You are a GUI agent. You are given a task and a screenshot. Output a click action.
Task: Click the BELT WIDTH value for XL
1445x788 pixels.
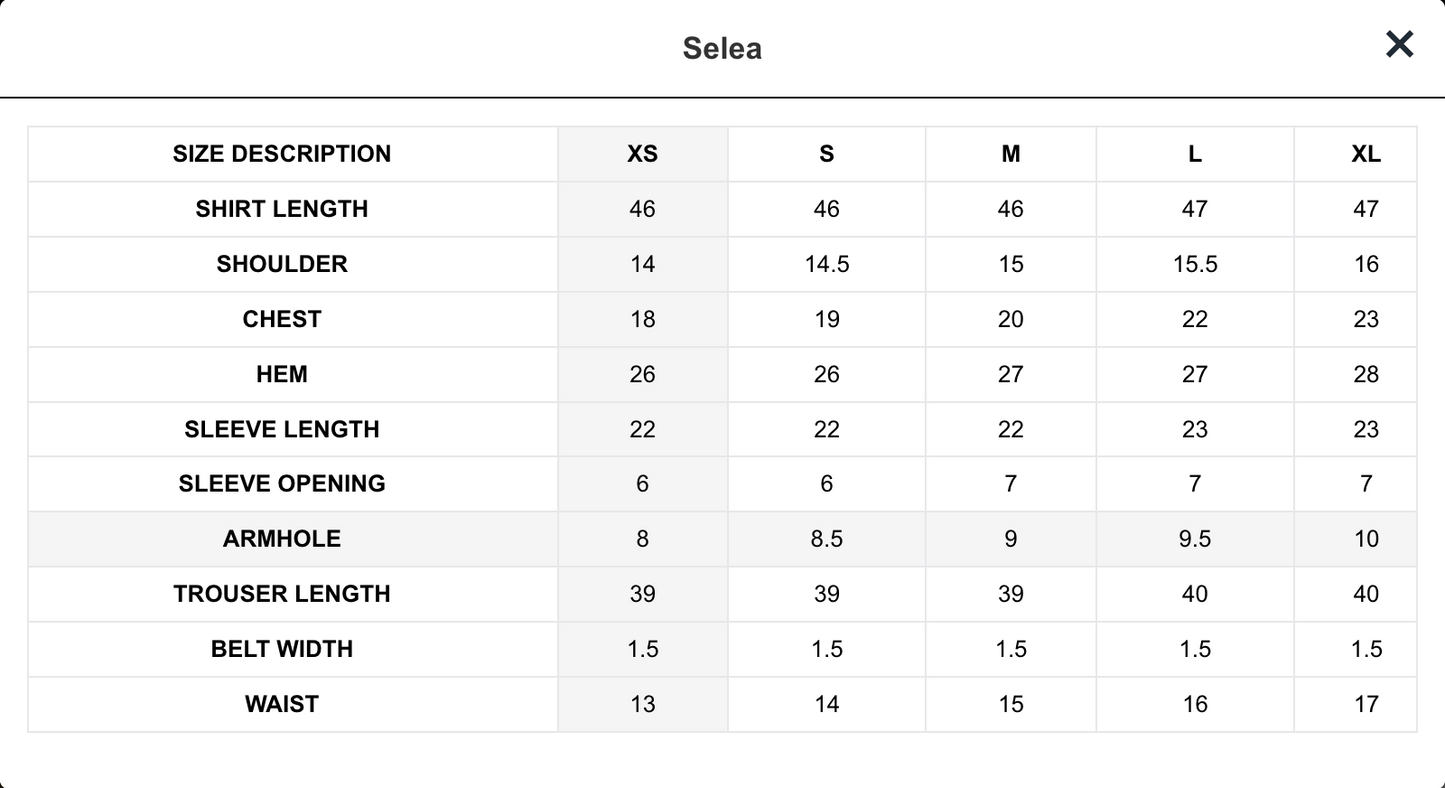tap(1366, 649)
